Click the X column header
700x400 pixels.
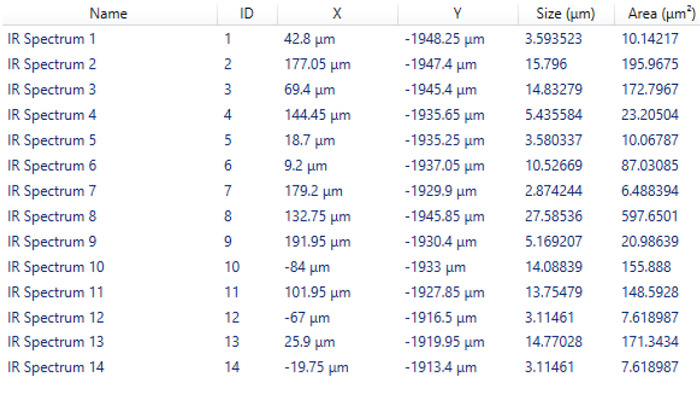pos(337,13)
